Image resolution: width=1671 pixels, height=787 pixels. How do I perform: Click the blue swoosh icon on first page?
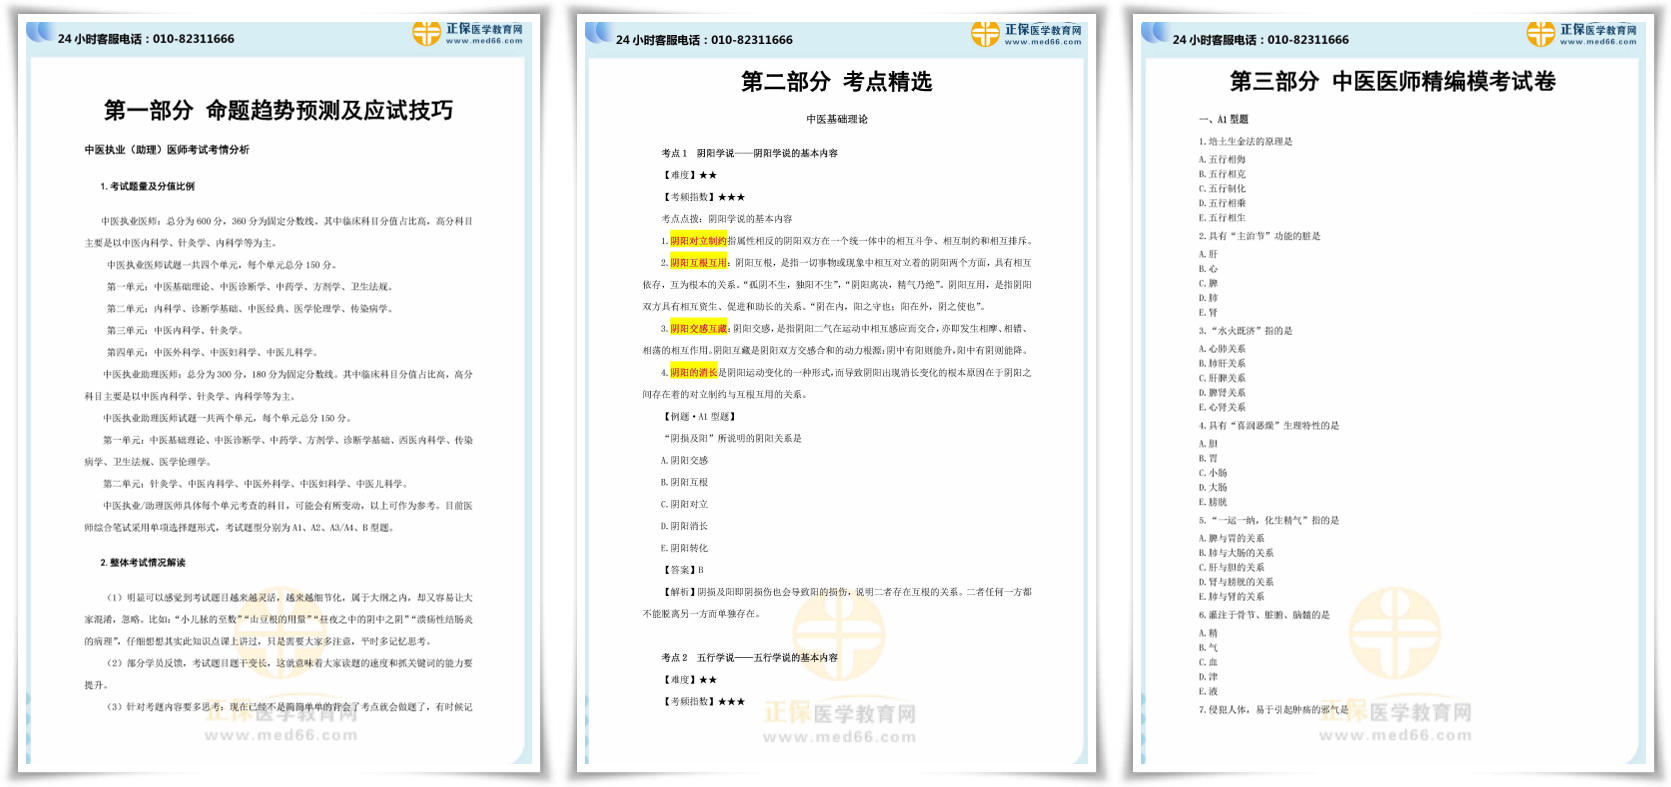tap(40, 32)
